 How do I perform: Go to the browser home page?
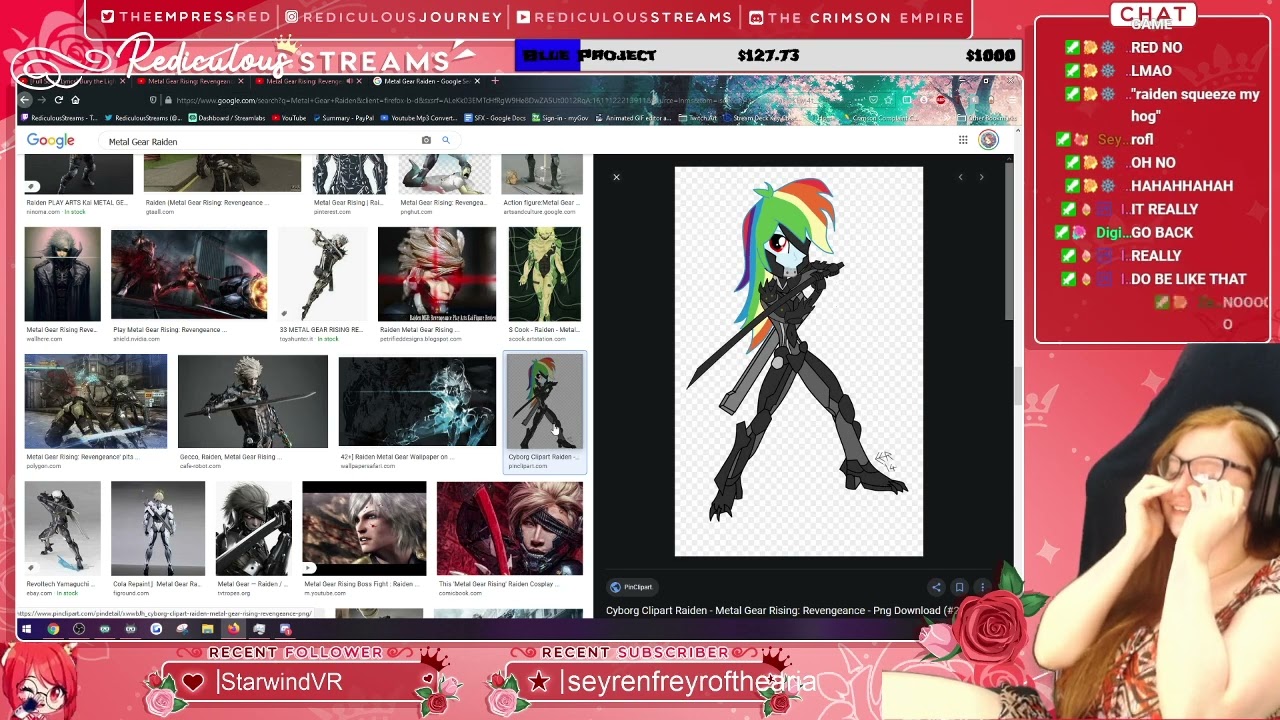75,100
